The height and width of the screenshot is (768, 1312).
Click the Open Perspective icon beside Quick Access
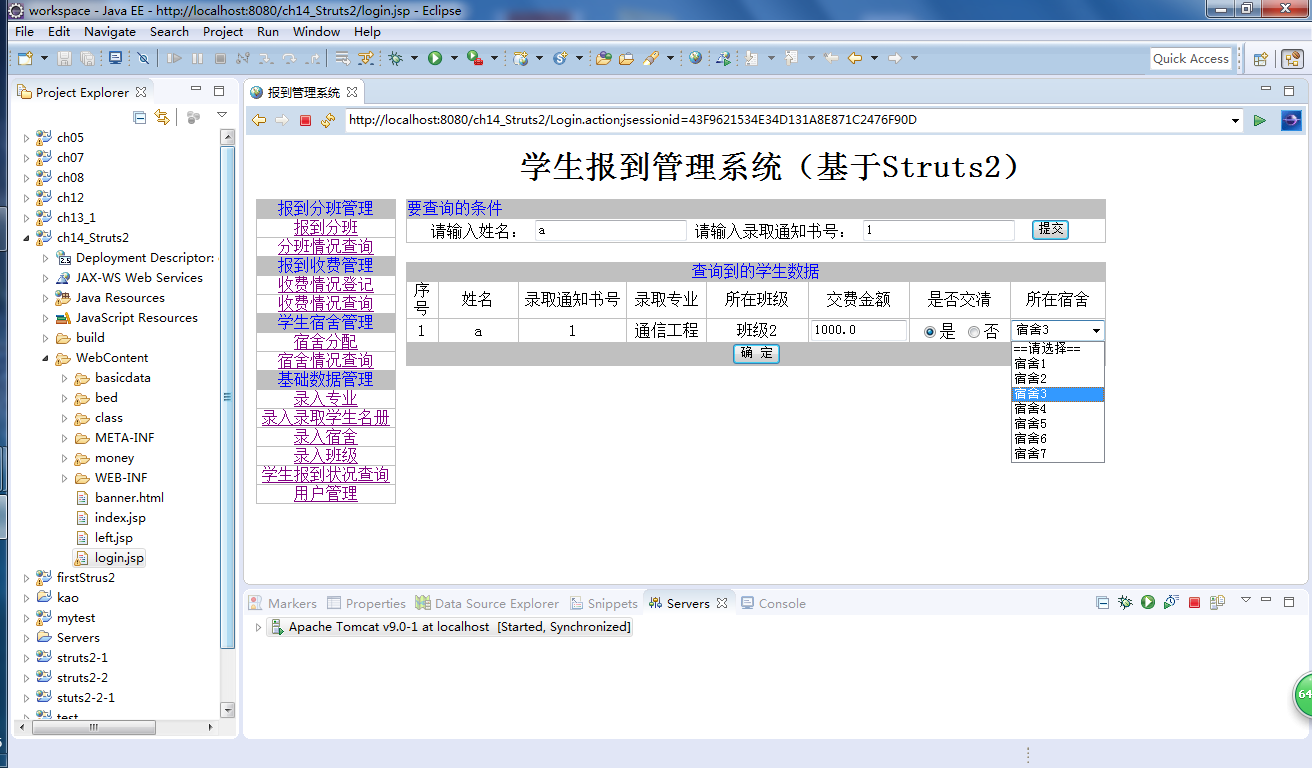[x=1260, y=59]
